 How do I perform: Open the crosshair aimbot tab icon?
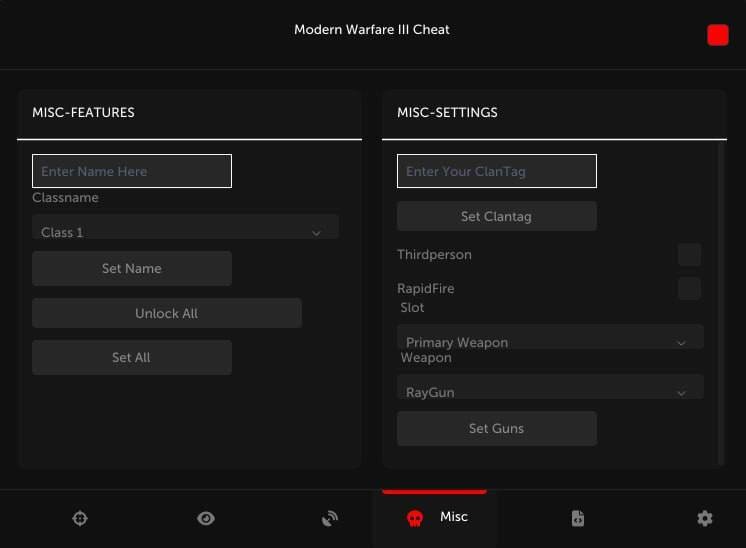(x=80, y=518)
